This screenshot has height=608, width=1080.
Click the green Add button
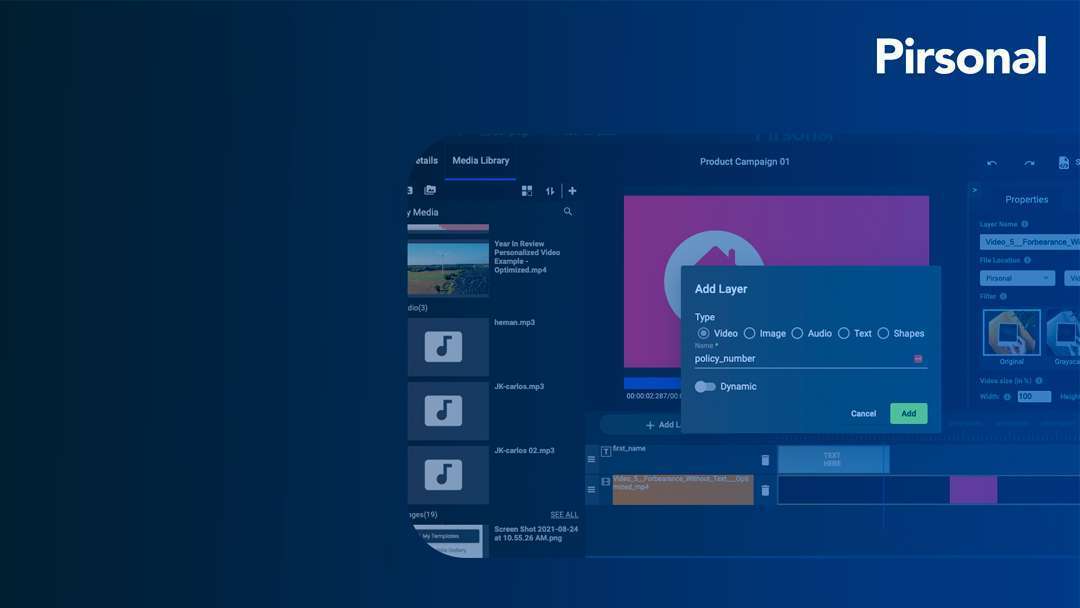pos(908,412)
